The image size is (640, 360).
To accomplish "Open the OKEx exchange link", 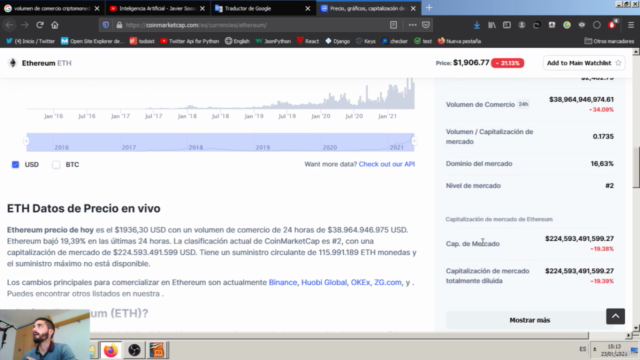I will tap(360, 282).
